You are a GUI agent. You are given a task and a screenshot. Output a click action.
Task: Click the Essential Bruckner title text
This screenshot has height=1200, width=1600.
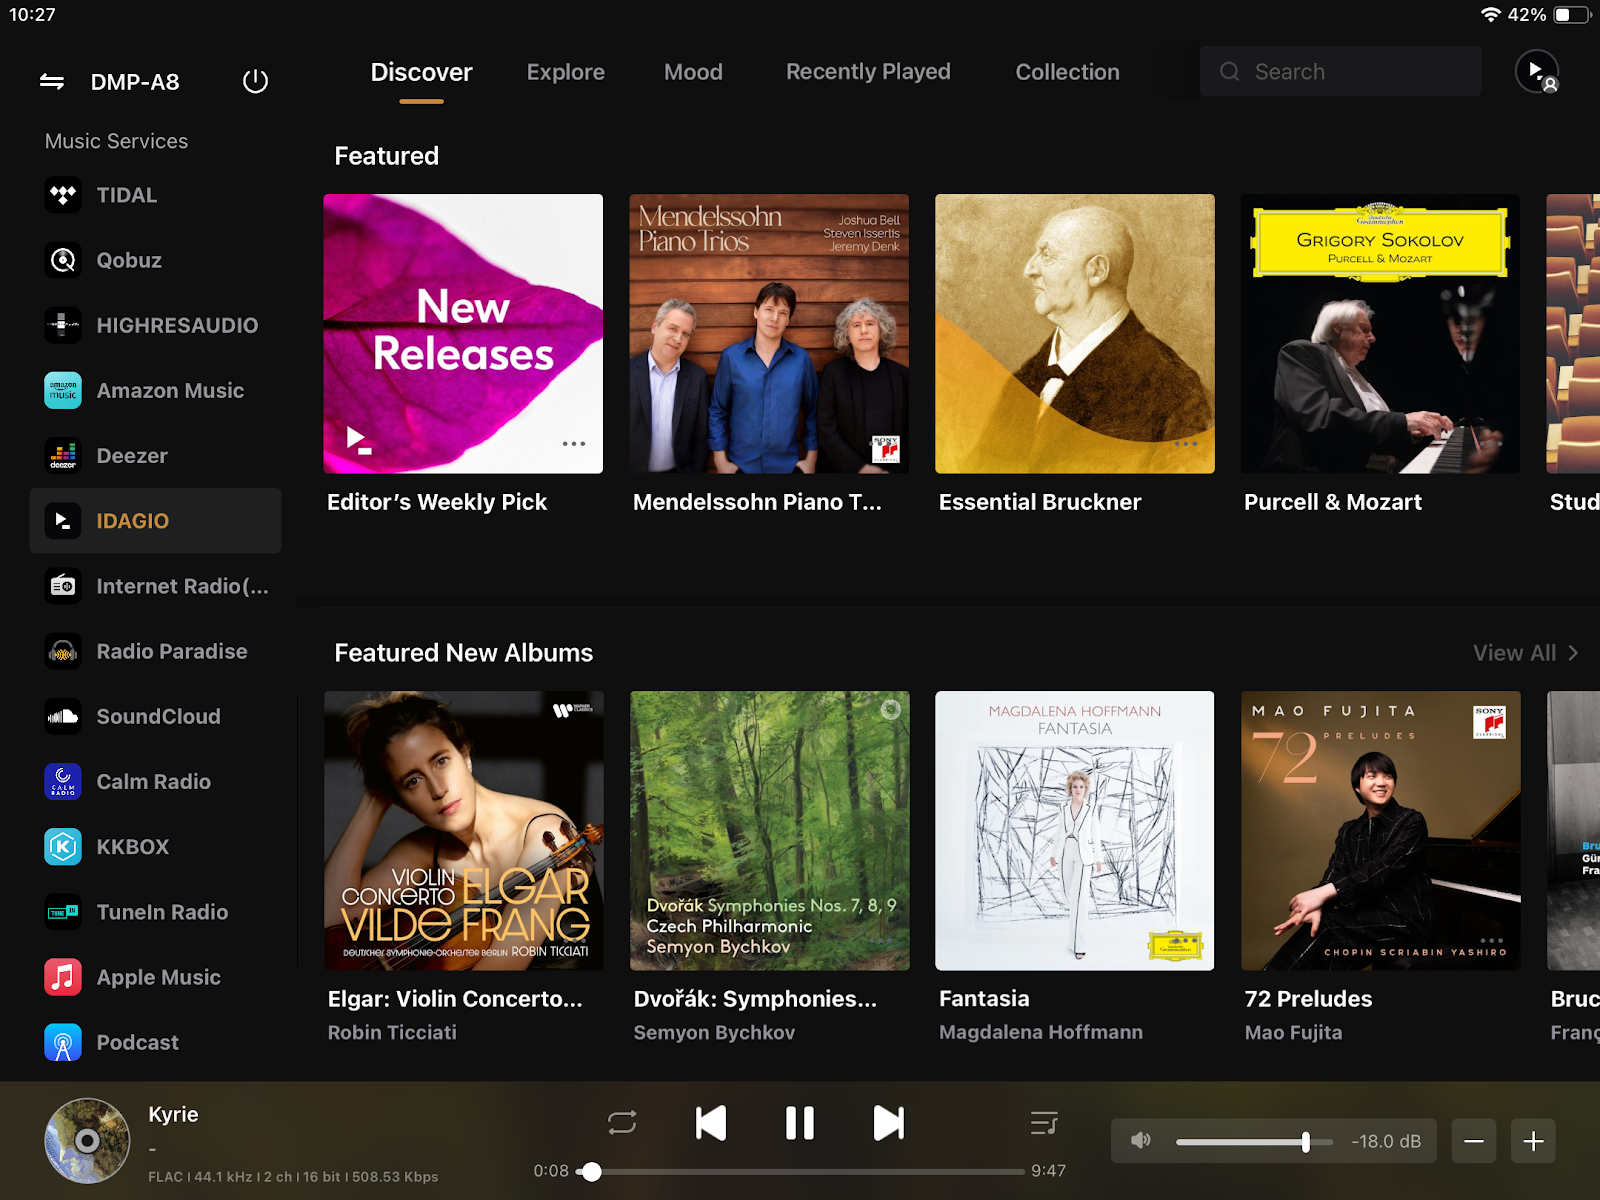pyautogui.click(x=1040, y=502)
